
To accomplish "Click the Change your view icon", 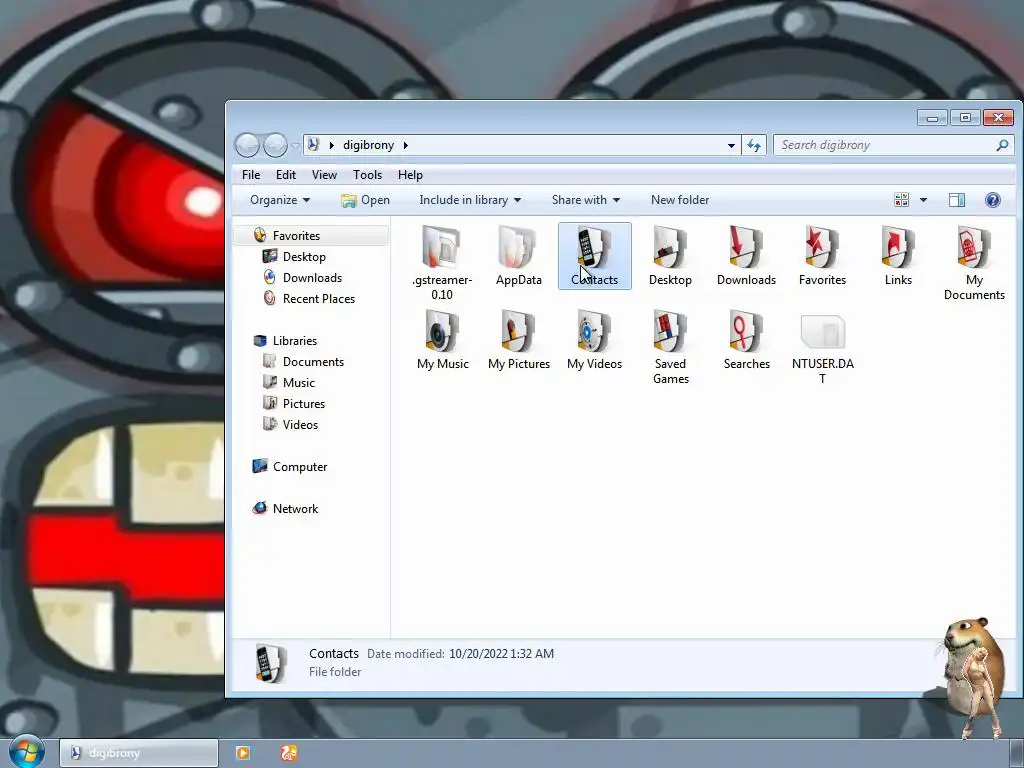I will click(901, 200).
